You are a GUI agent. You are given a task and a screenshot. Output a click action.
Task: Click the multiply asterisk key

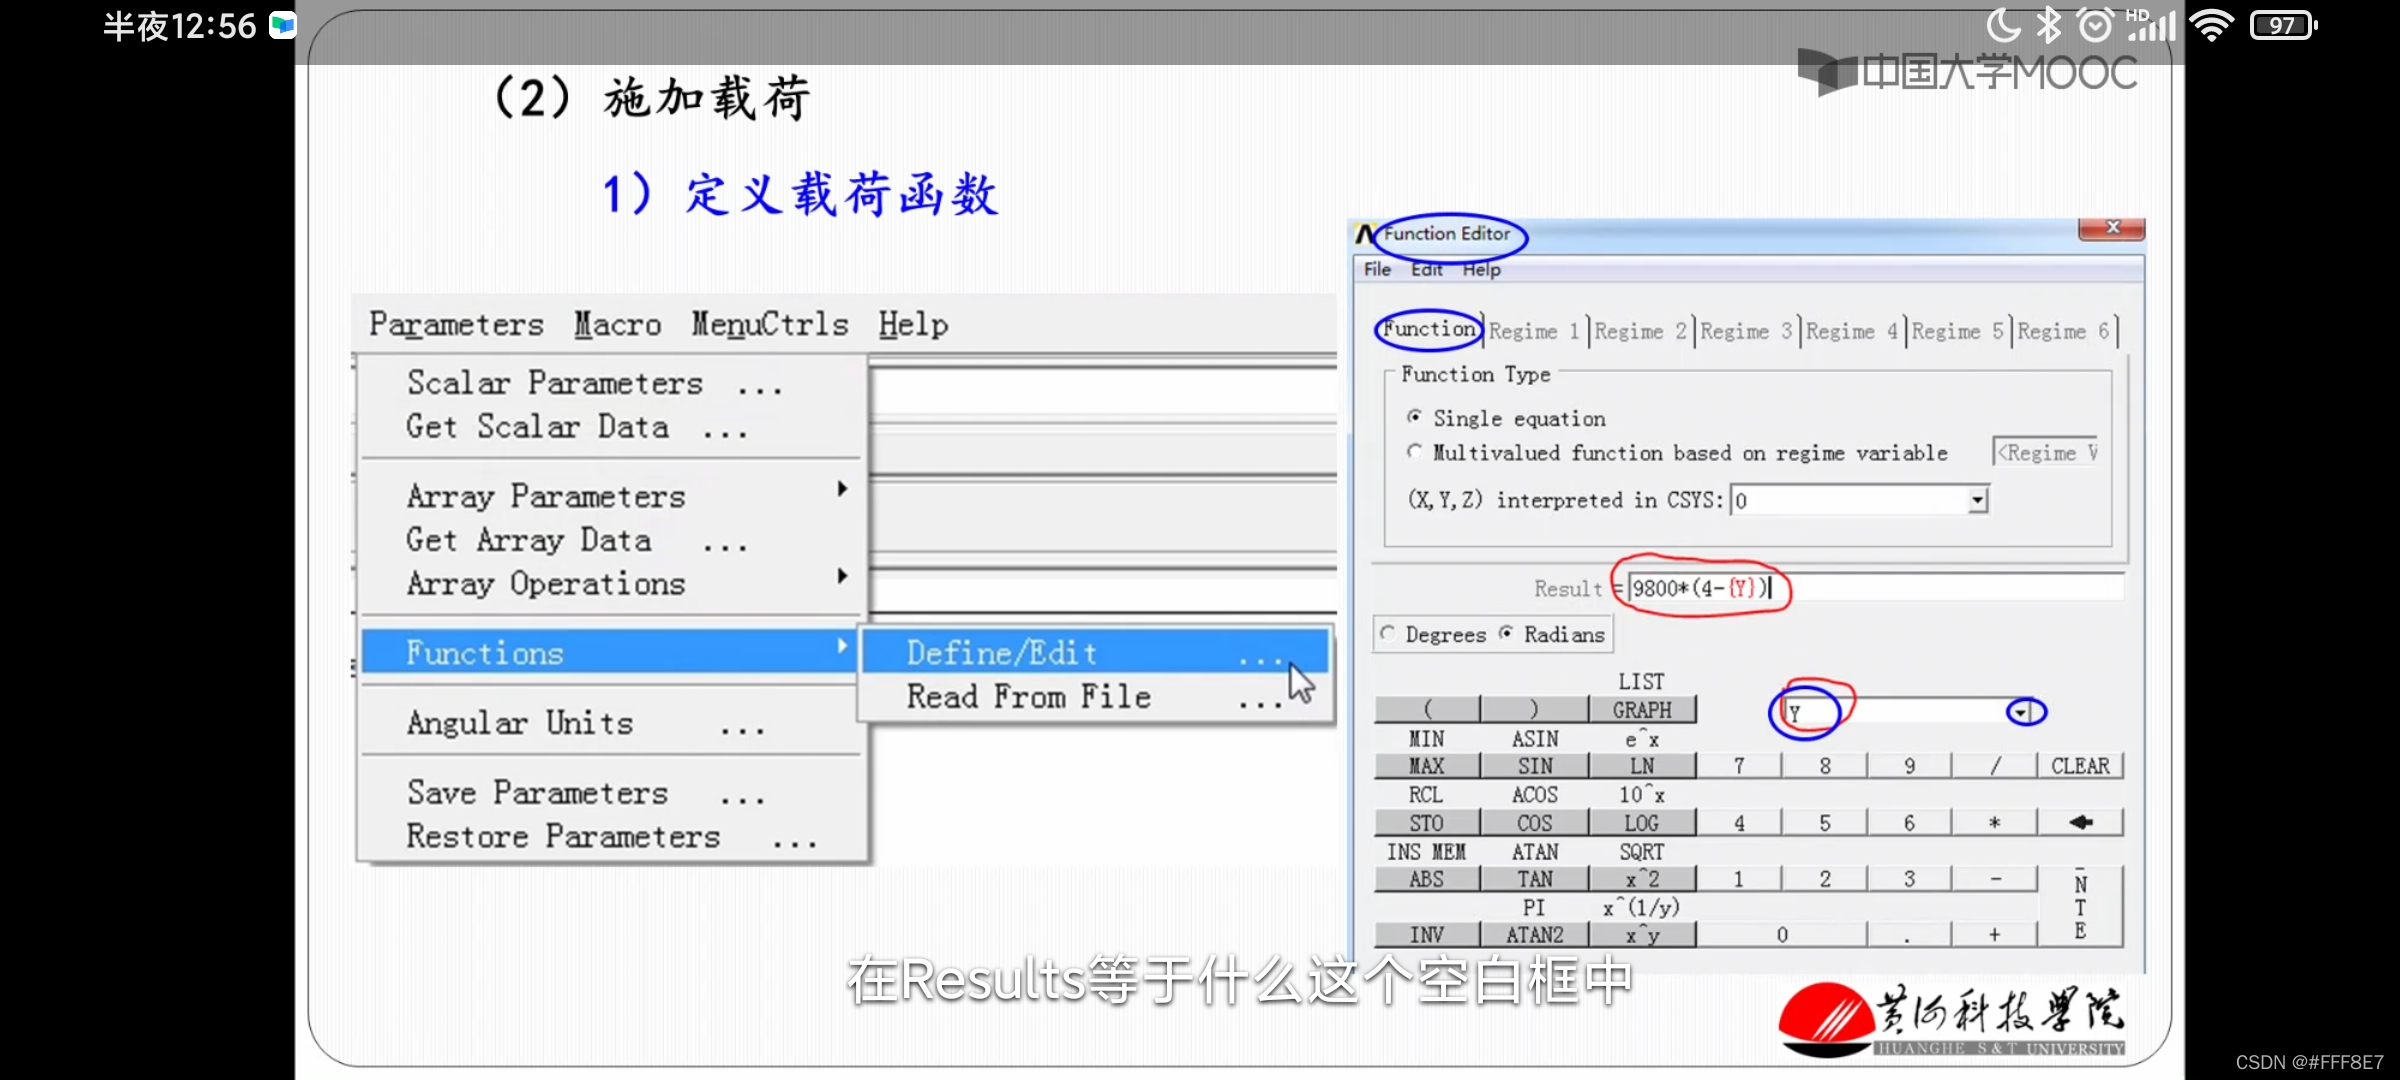[1994, 822]
